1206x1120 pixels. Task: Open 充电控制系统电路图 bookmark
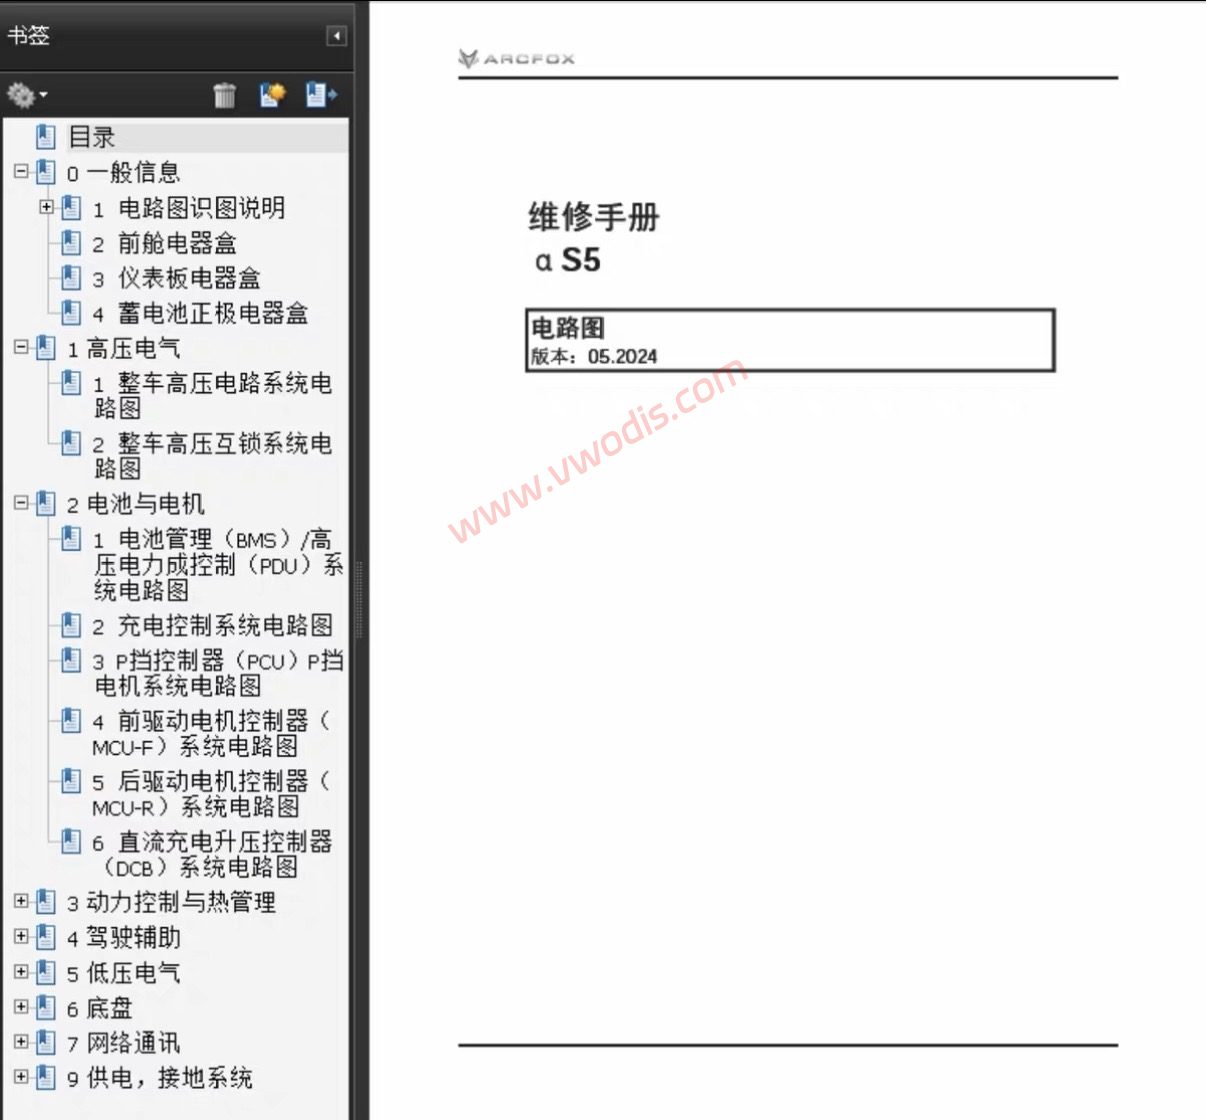coord(212,626)
